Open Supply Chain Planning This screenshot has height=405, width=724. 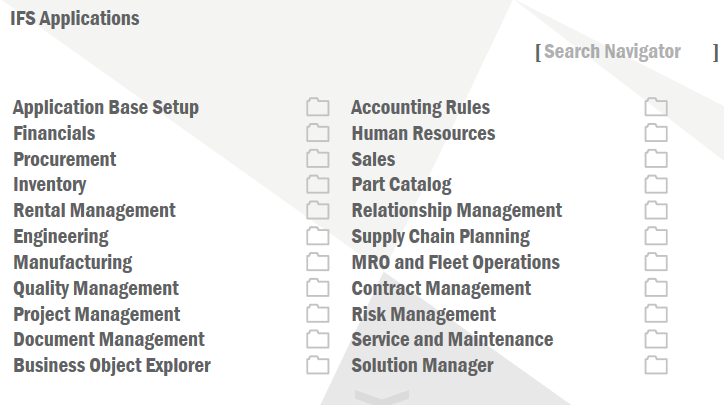pos(440,237)
